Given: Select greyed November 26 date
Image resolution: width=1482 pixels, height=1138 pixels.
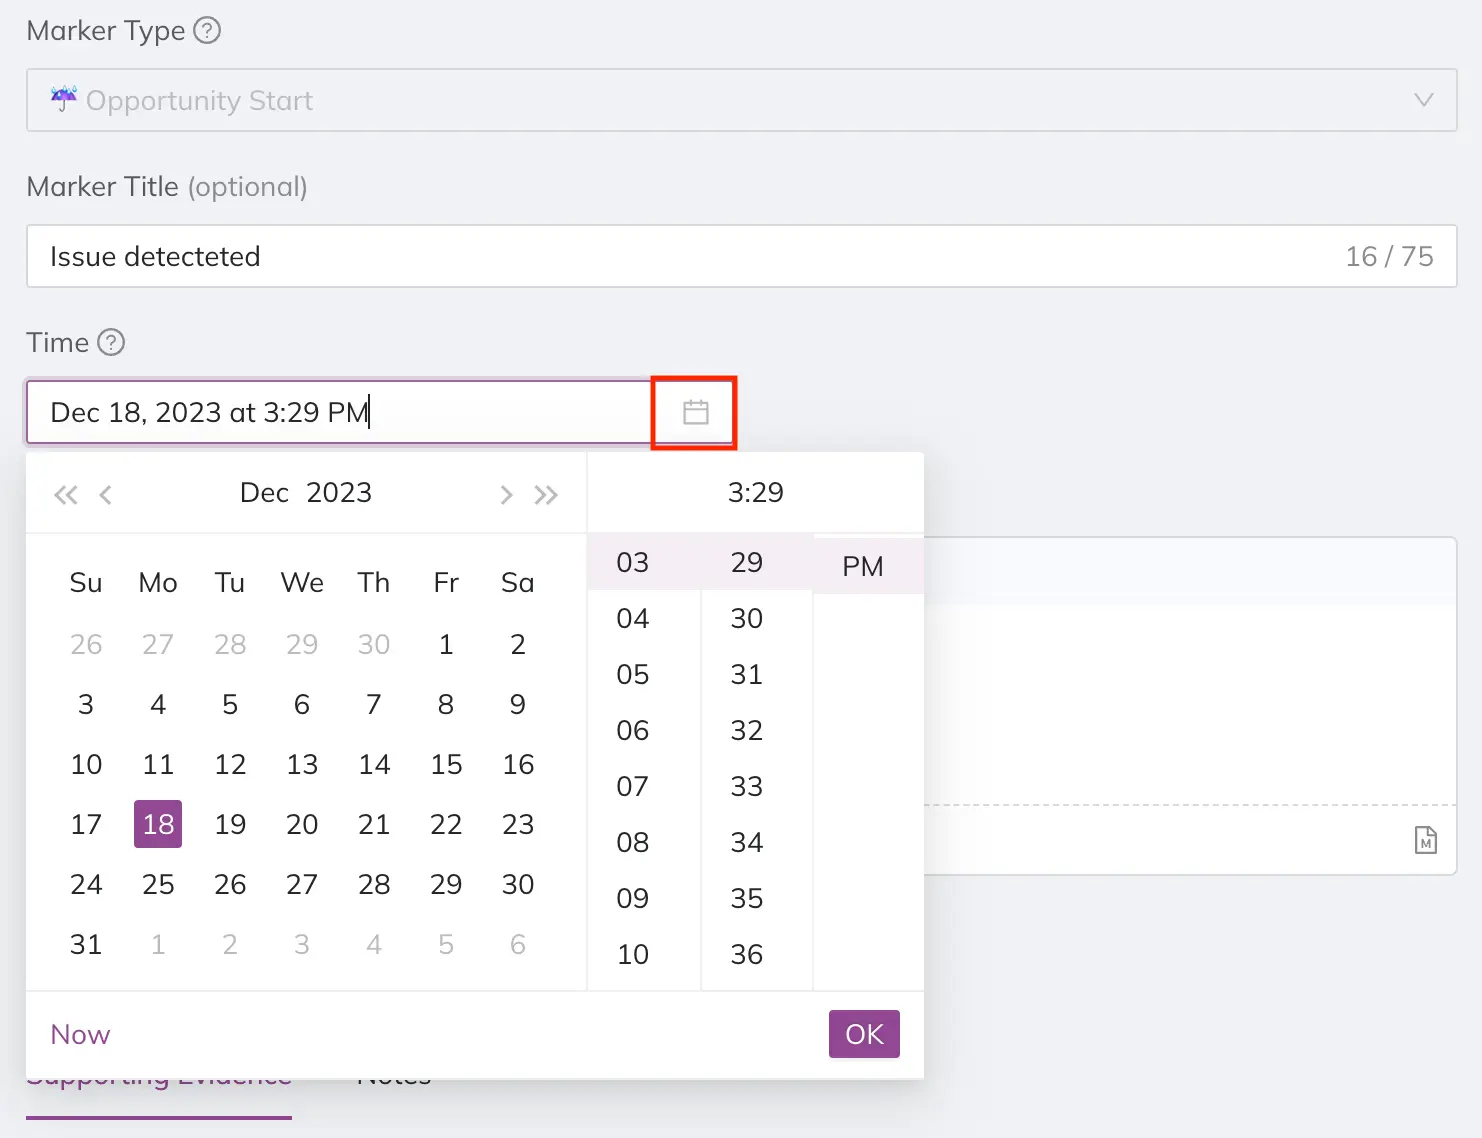Looking at the screenshot, I should pos(86,644).
